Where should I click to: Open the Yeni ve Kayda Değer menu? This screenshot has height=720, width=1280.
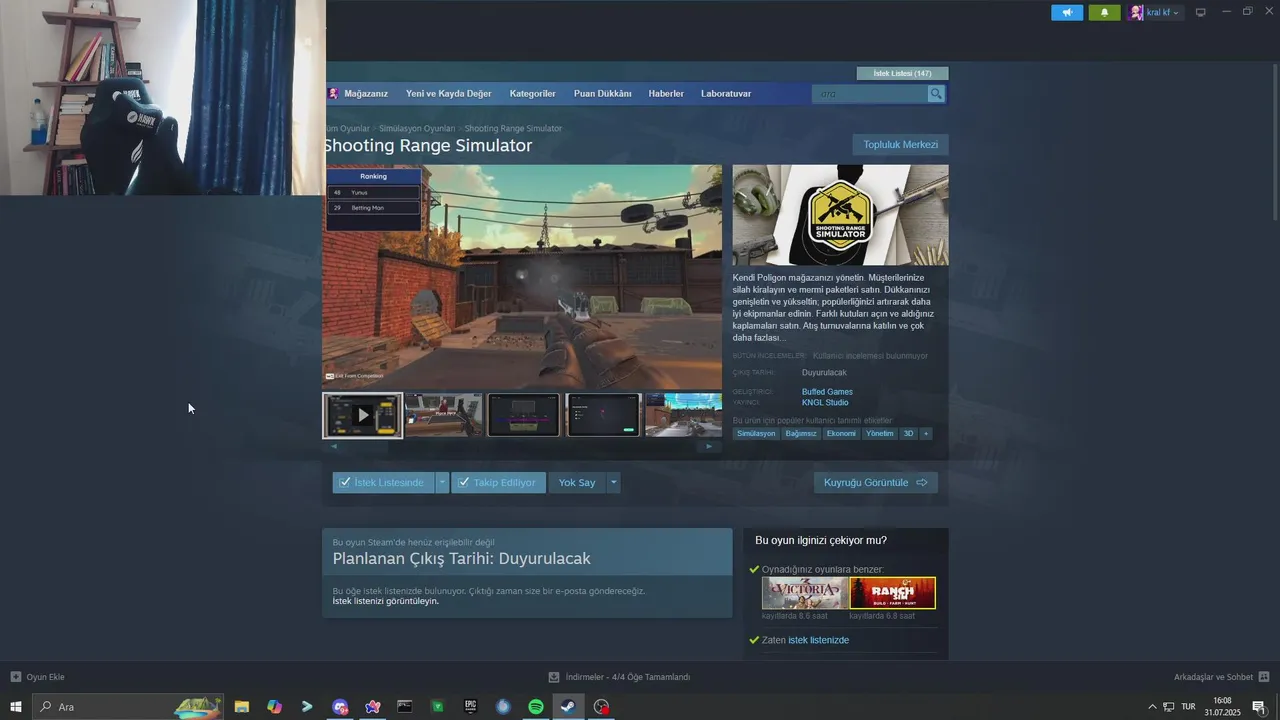pyautogui.click(x=448, y=93)
